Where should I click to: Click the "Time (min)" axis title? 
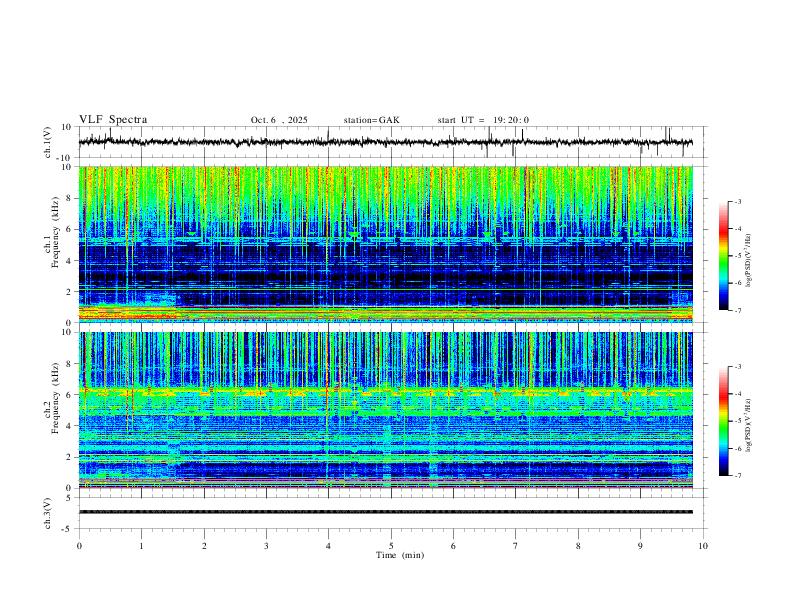tap(400, 555)
